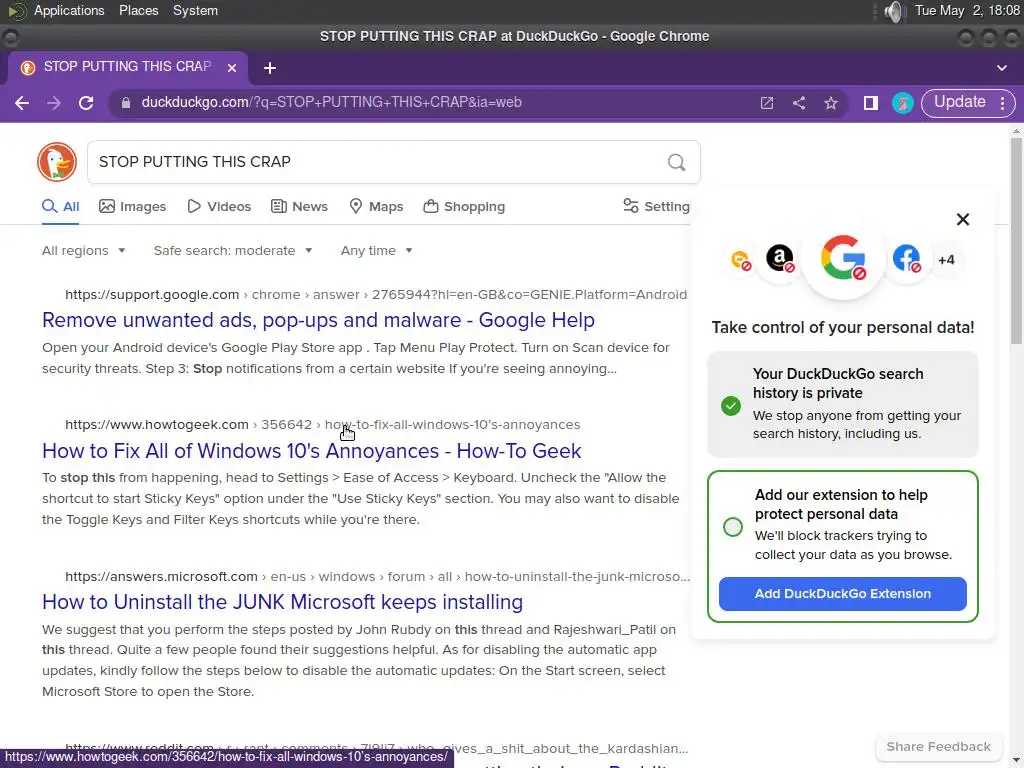The width and height of the screenshot is (1024, 768).
Task: Switch to the News tab
Action: (x=299, y=206)
